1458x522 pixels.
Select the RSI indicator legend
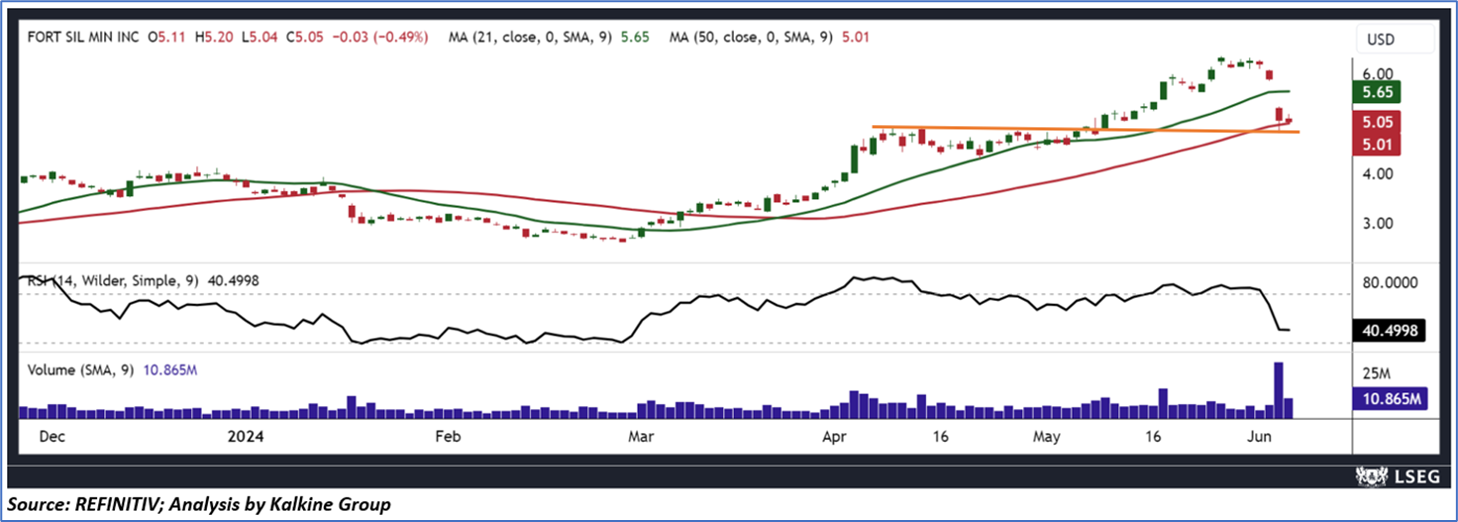click(142, 281)
